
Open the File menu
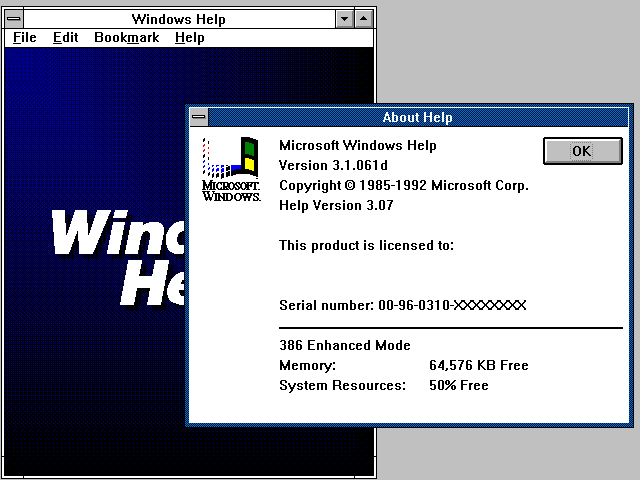point(24,38)
